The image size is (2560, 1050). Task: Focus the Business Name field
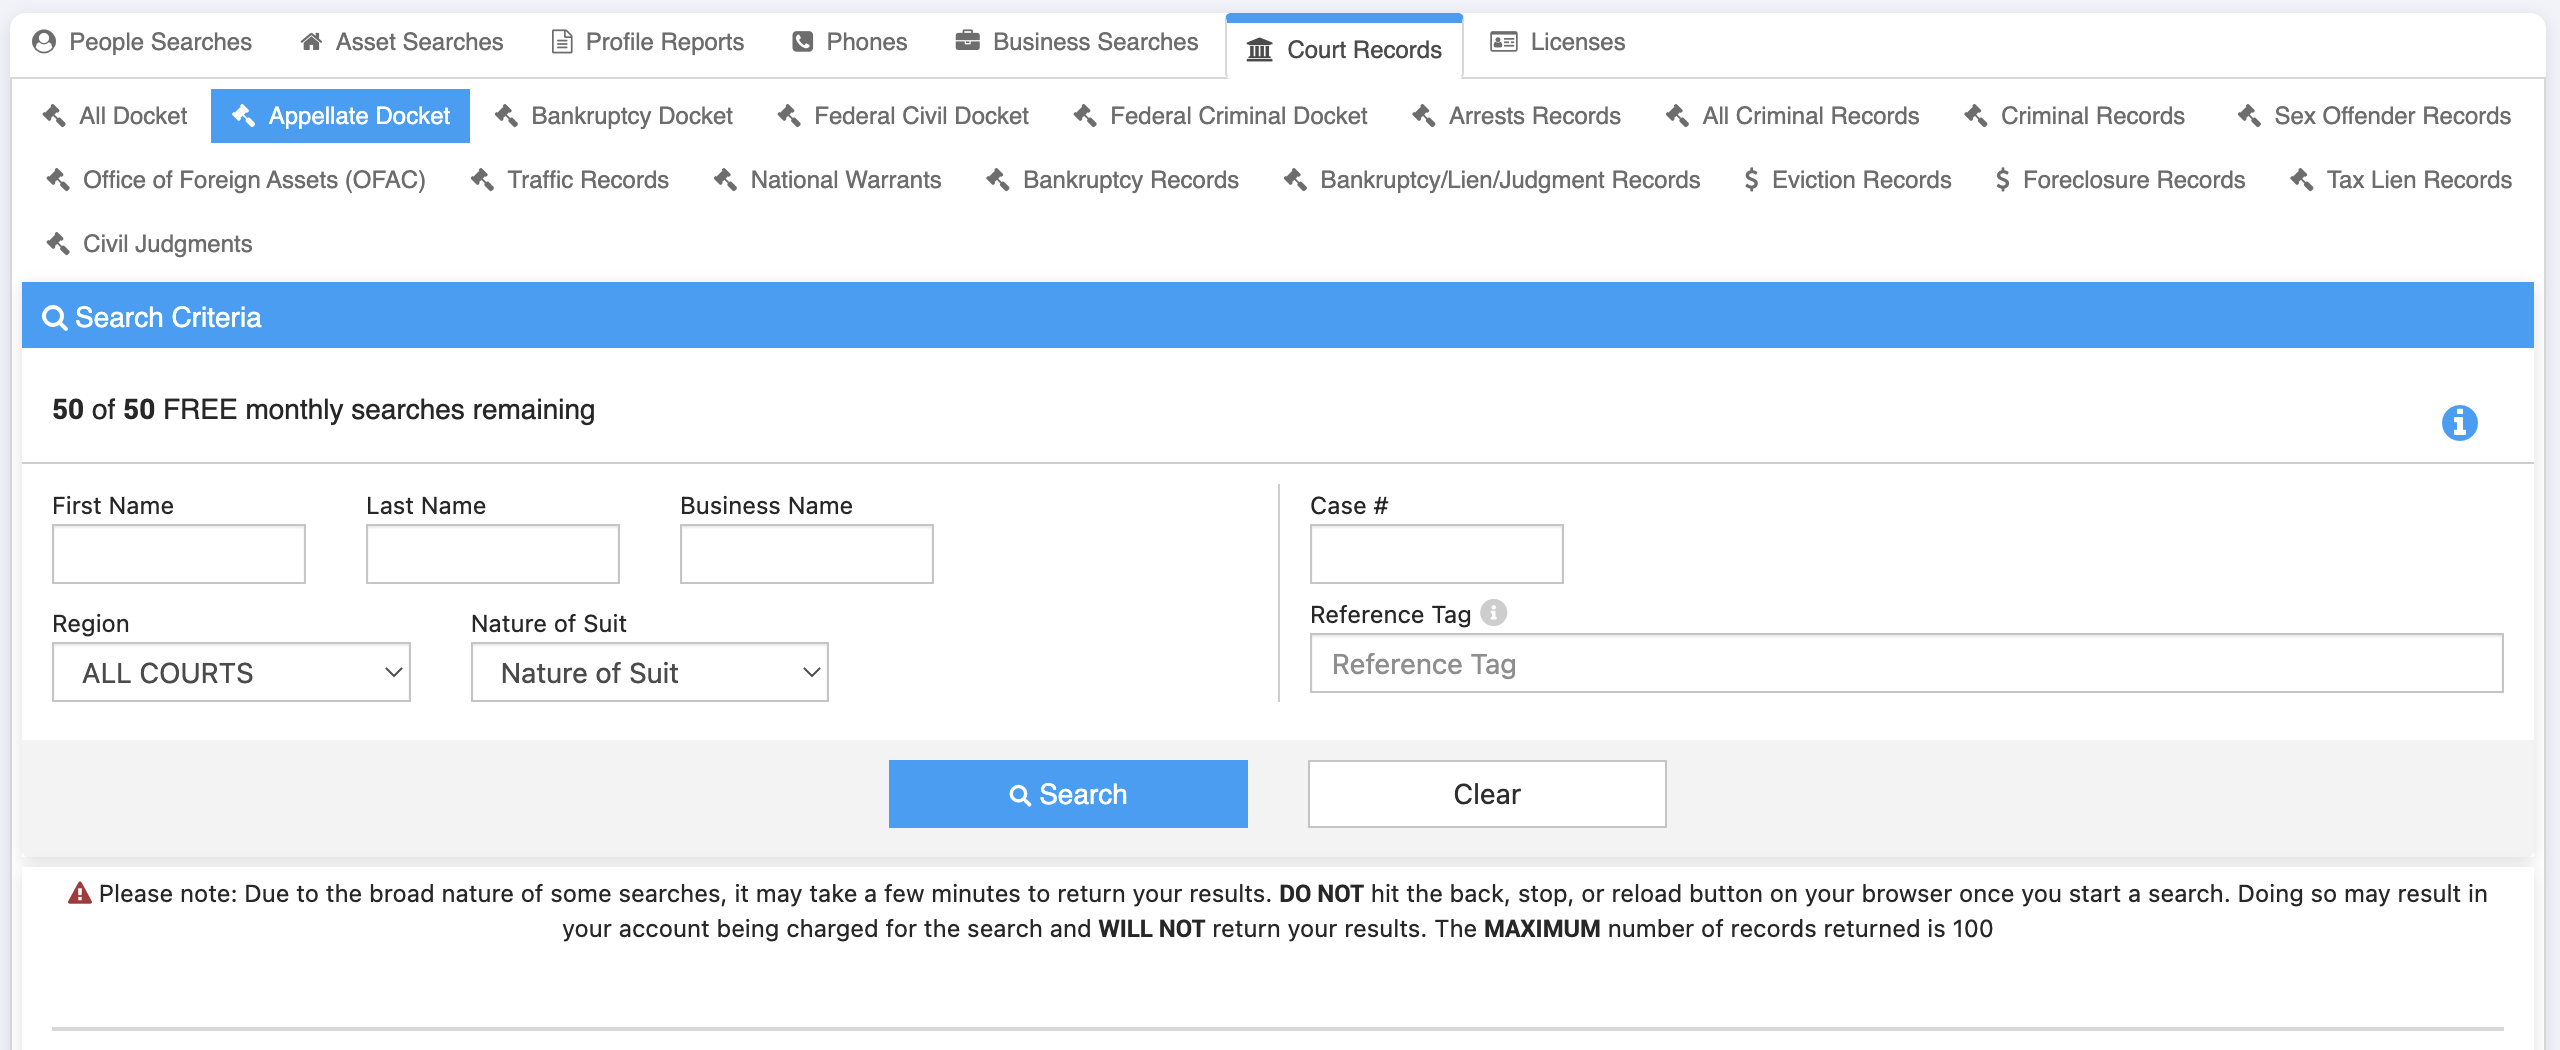tap(807, 554)
